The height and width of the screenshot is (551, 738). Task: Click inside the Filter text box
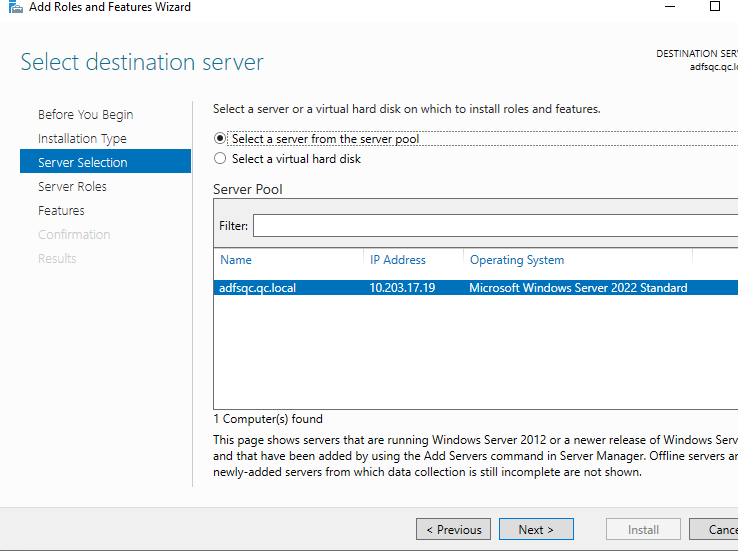coord(490,226)
